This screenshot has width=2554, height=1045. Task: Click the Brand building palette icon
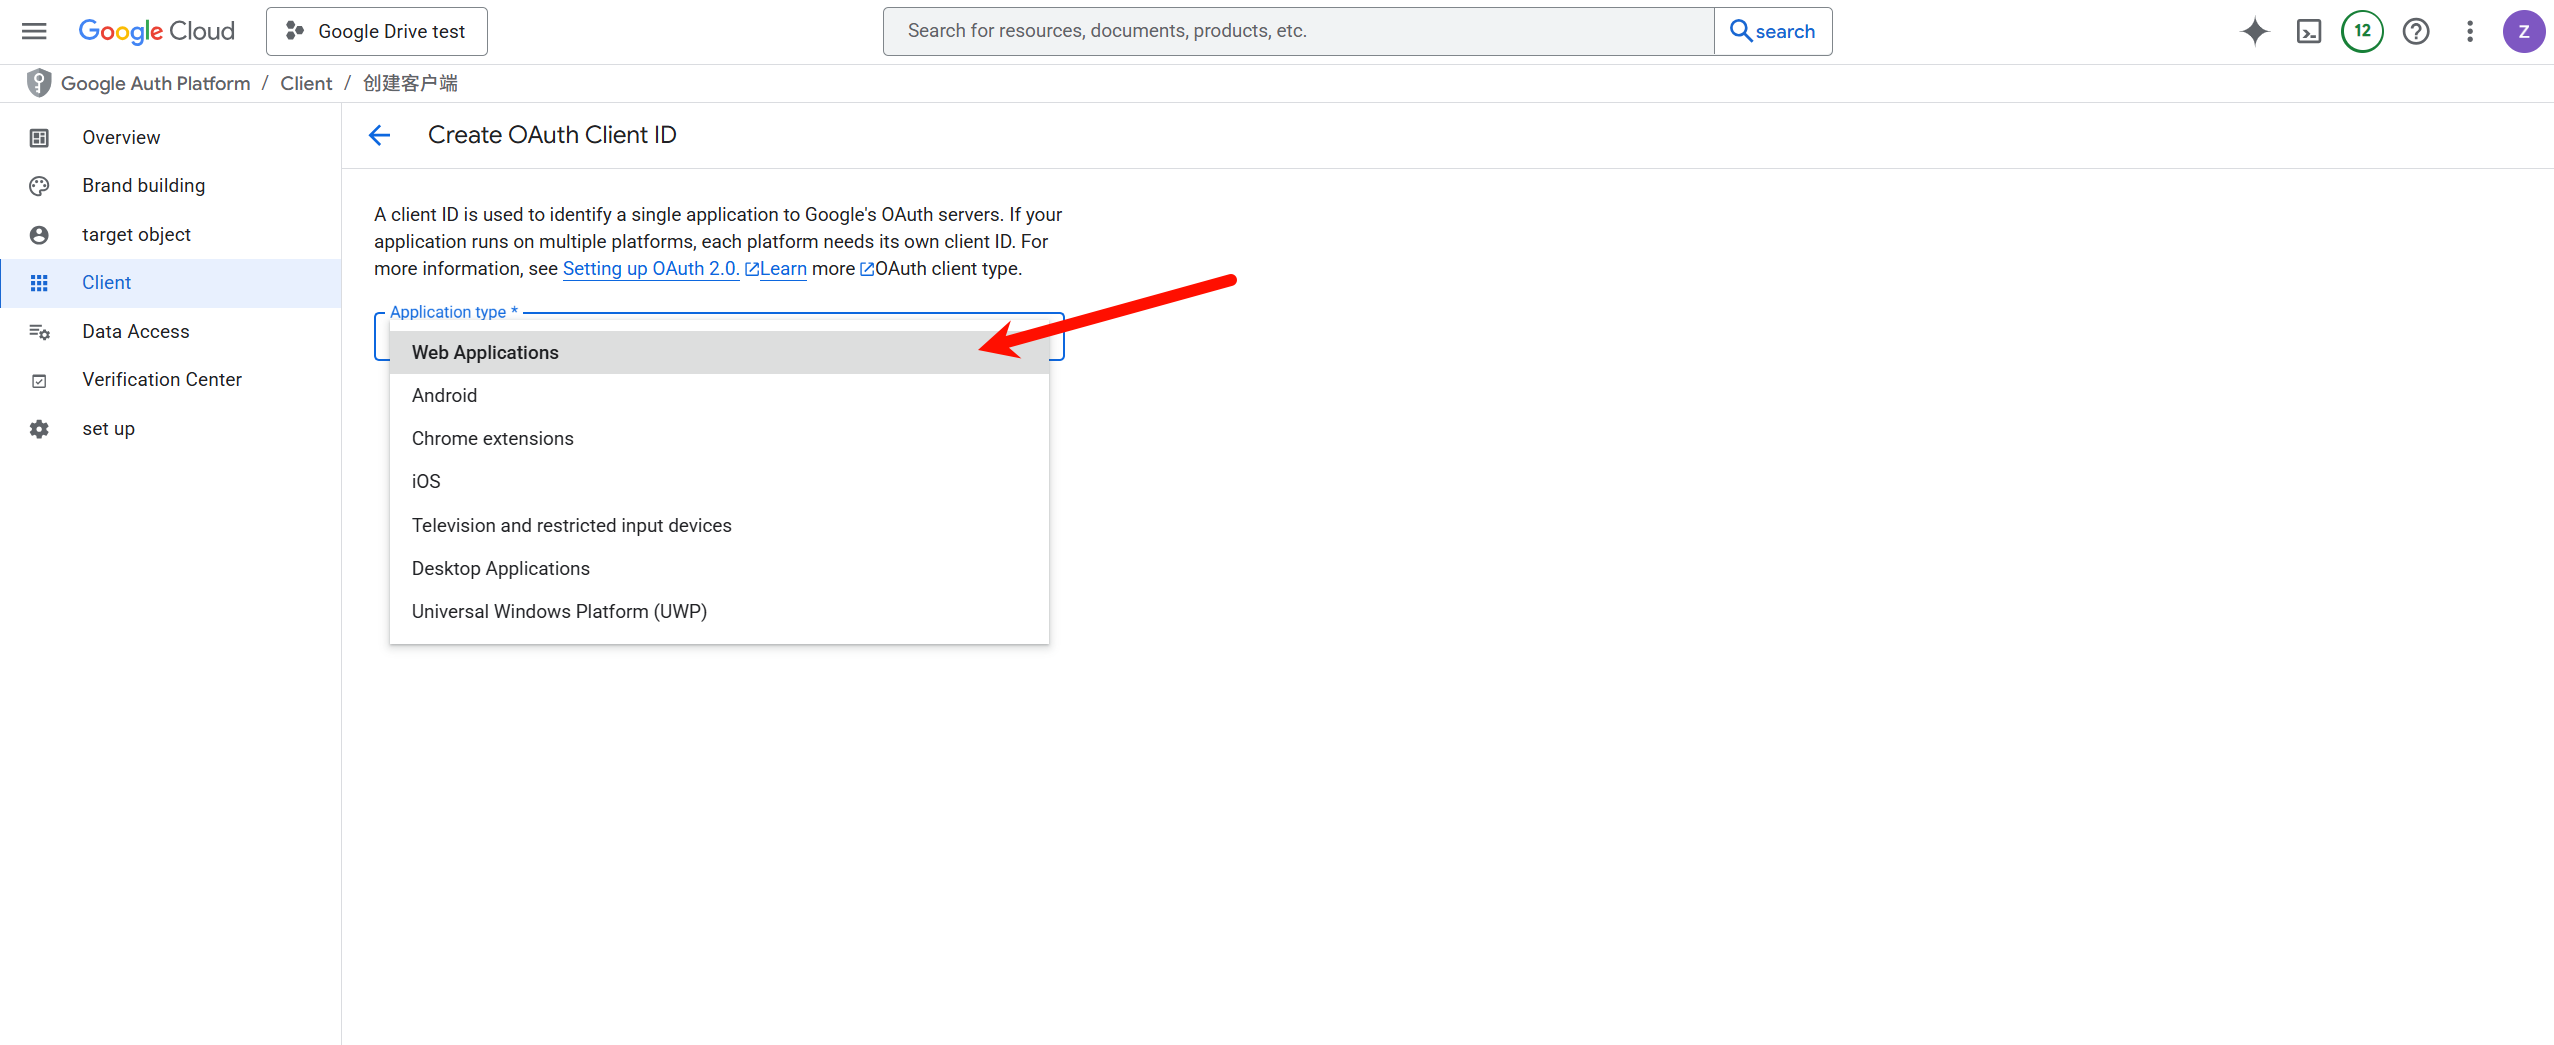pyautogui.click(x=39, y=186)
